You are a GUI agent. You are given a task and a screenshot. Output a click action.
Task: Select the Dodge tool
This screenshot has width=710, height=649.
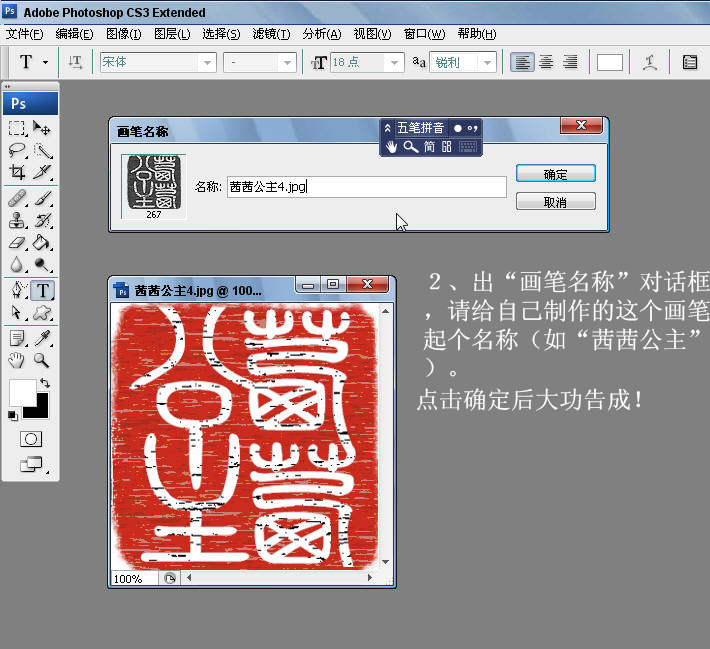tap(43, 264)
